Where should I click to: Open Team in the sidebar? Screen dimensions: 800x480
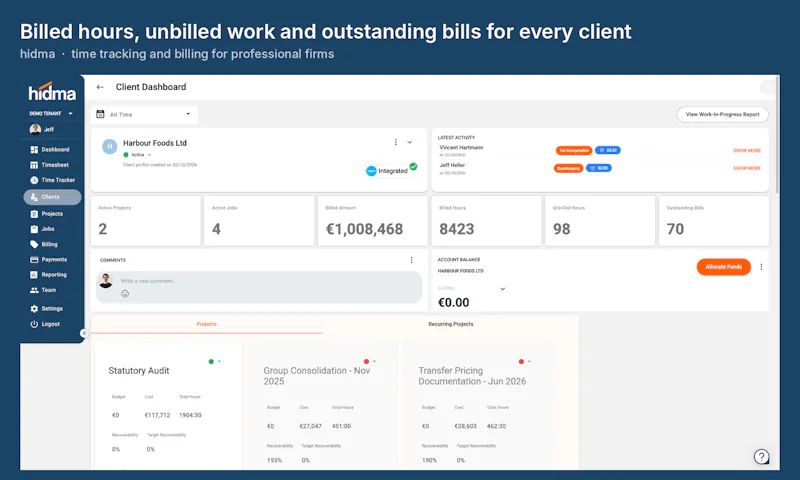click(x=43, y=290)
